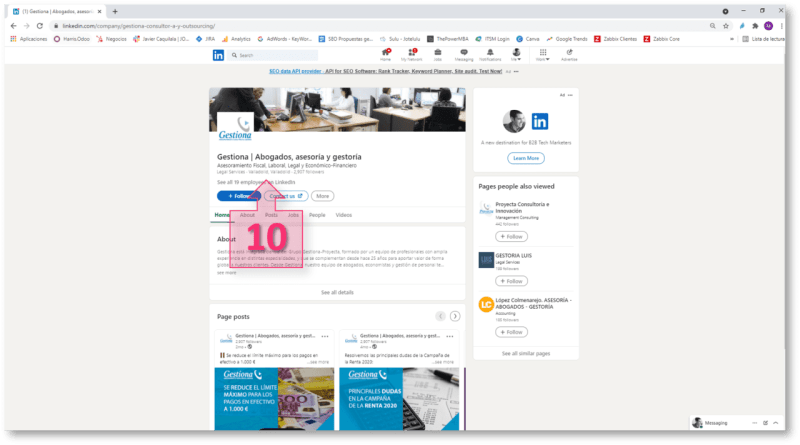Open the Me profile menu
Screen dimensions: 800x445
click(x=516, y=55)
